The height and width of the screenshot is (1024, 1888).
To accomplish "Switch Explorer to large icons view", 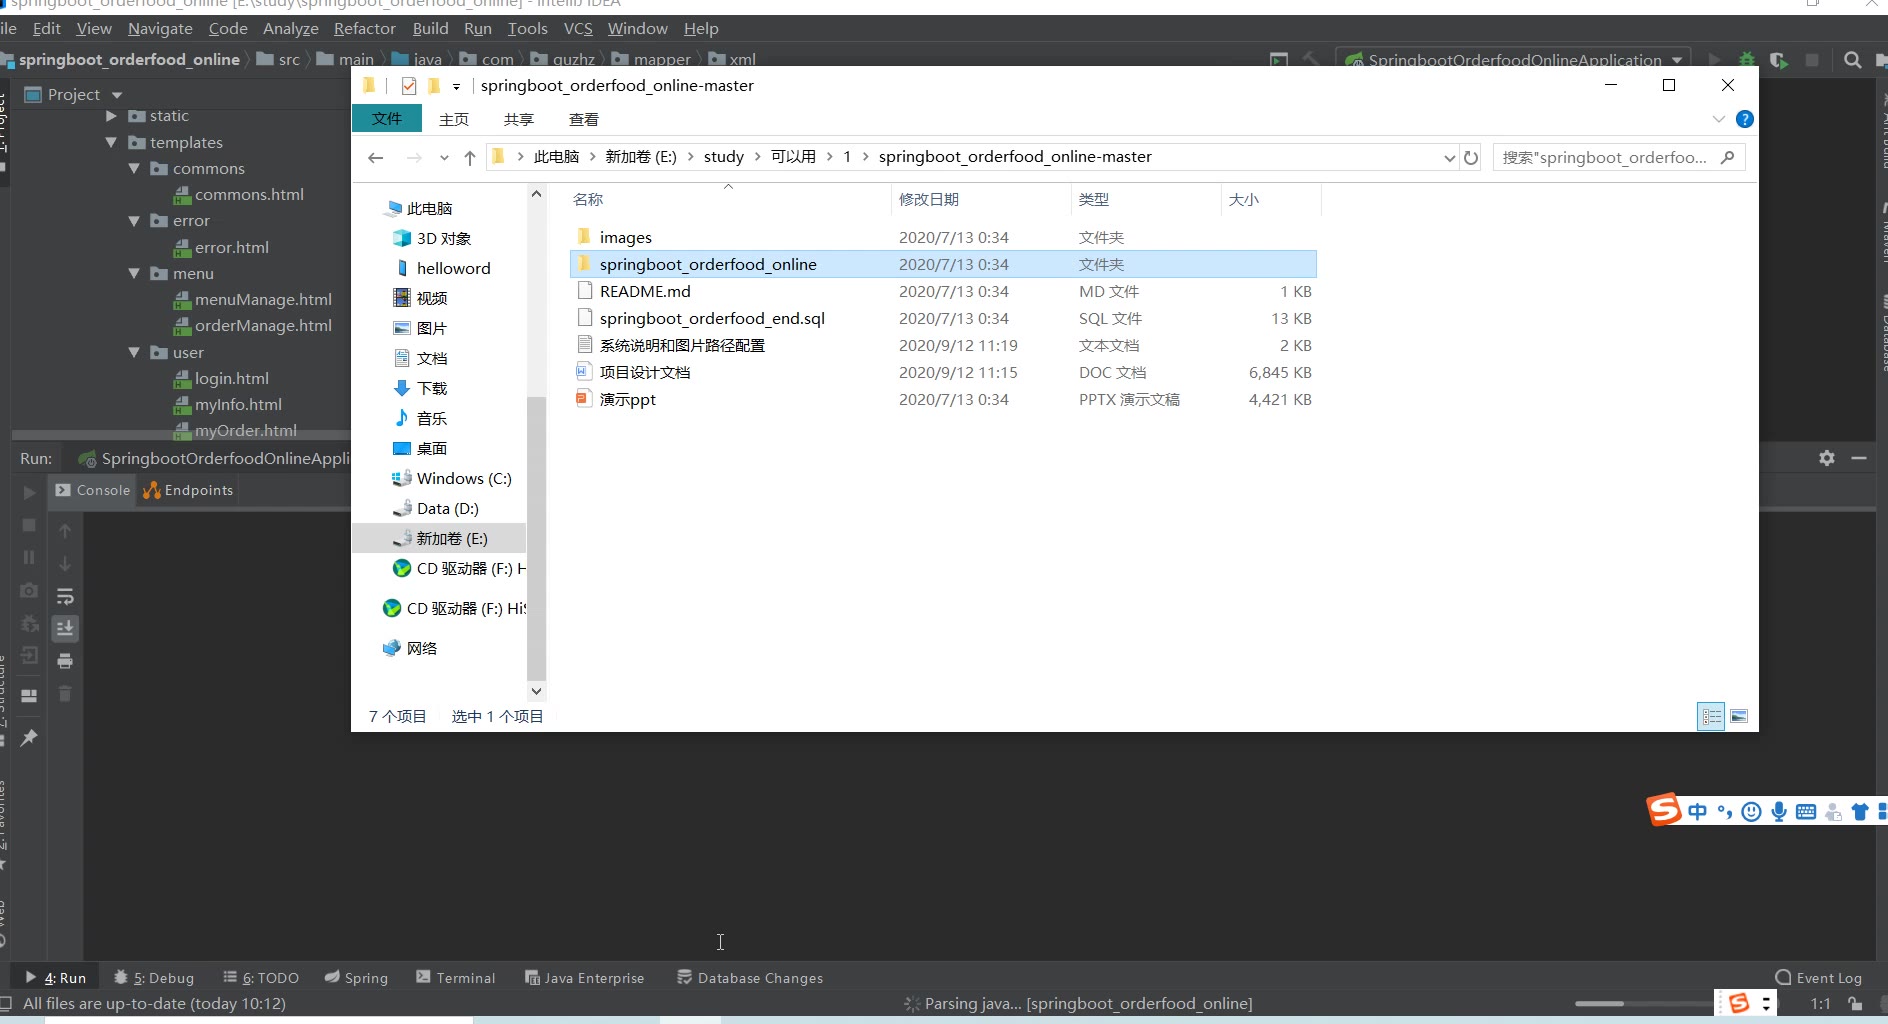I will [1739, 716].
